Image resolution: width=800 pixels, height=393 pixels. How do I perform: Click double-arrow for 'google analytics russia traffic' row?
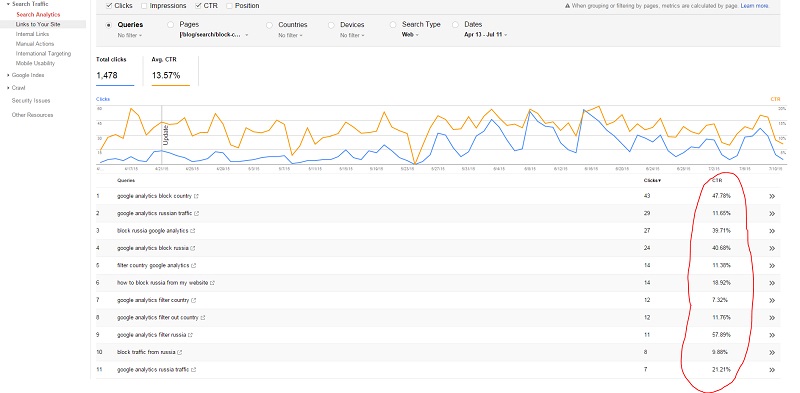(772, 370)
